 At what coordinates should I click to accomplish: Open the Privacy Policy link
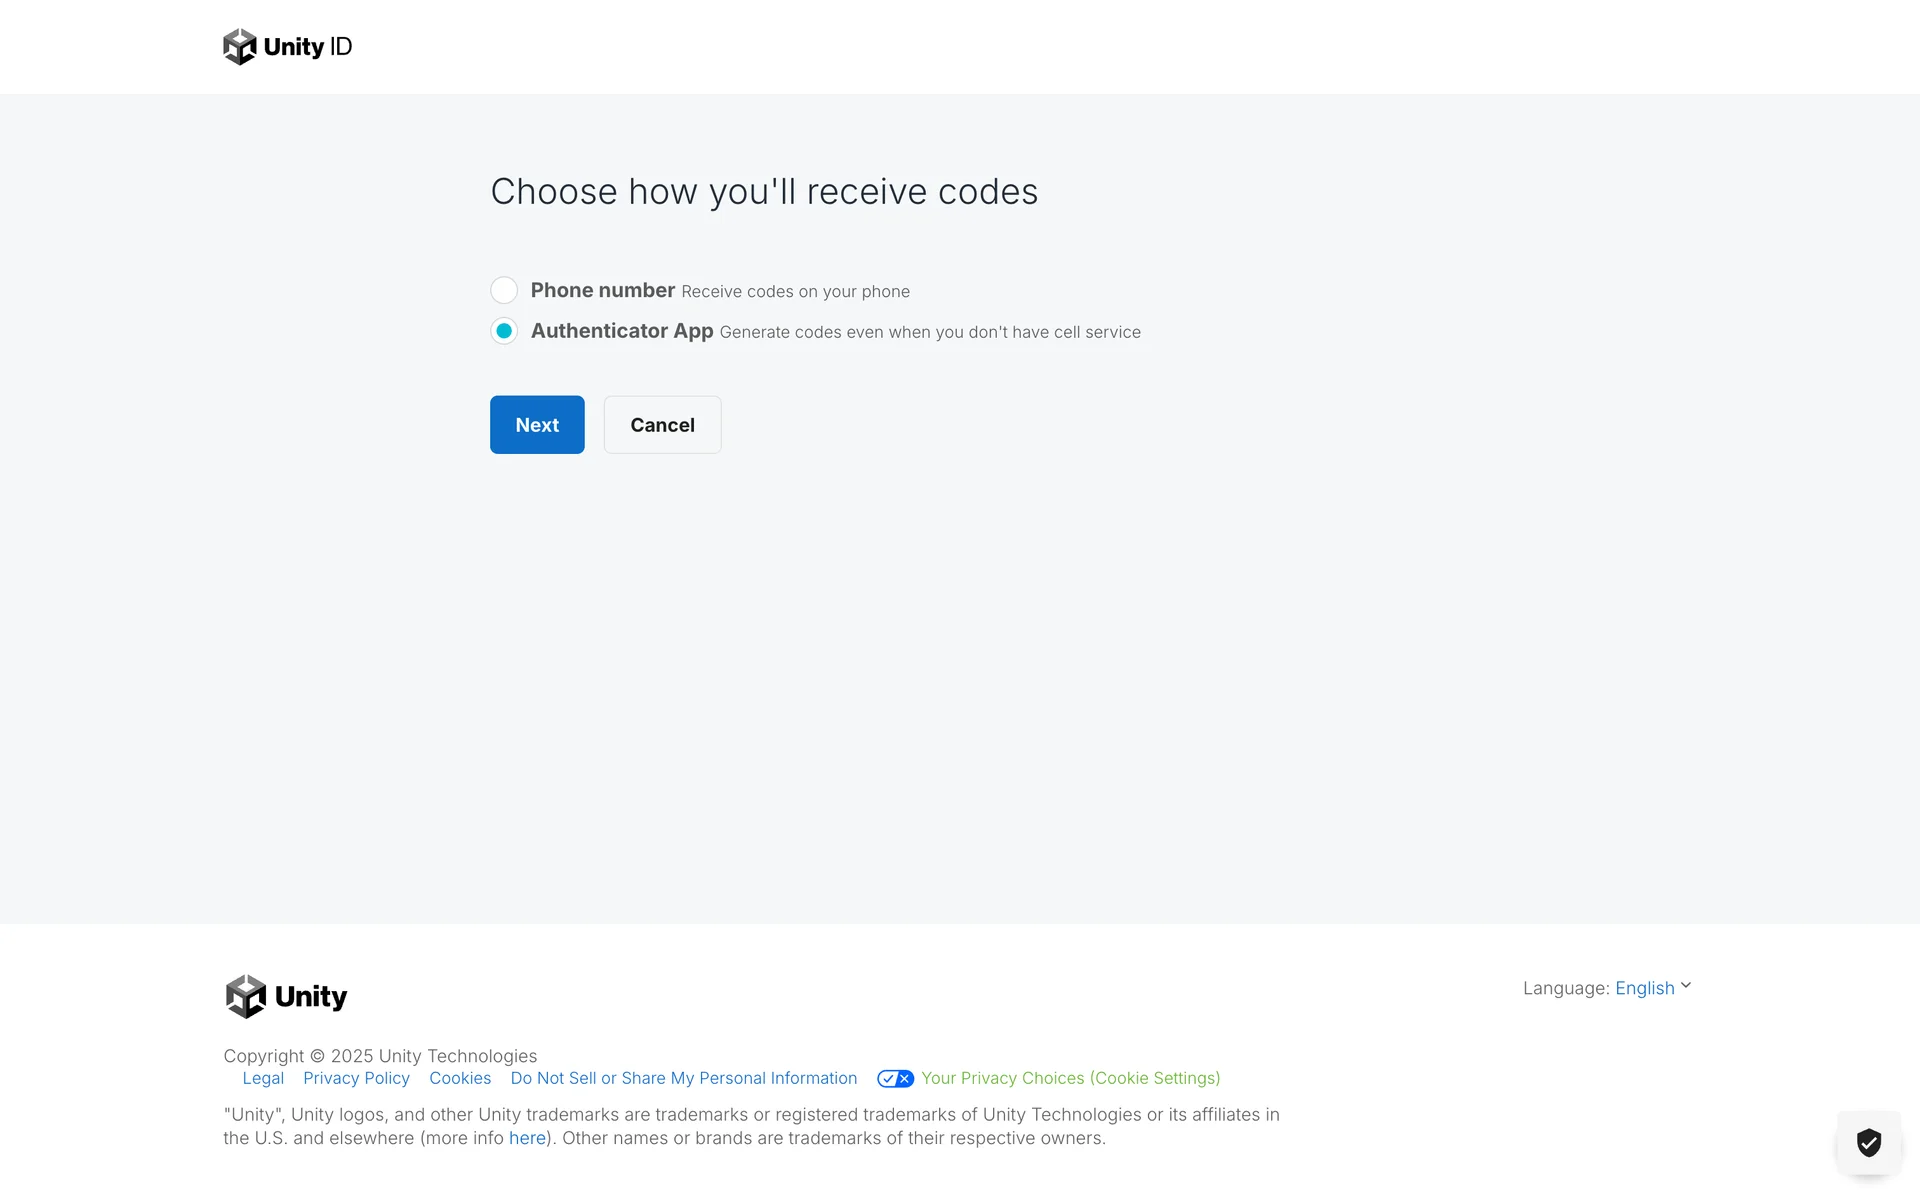coord(356,1078)
